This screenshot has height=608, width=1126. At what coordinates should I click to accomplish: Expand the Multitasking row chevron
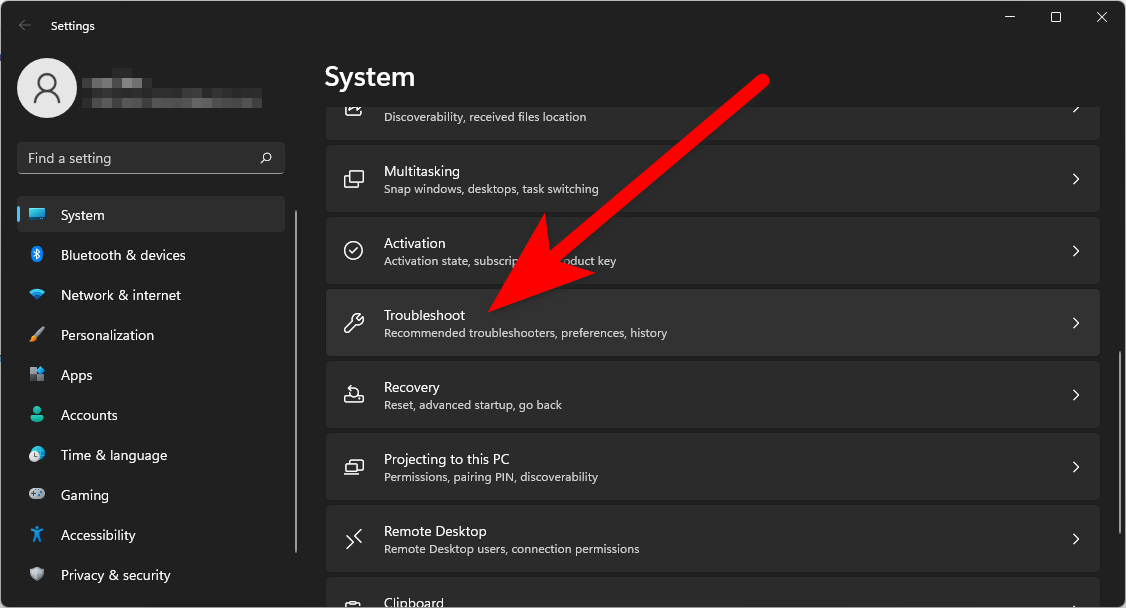tap(1076, 179)
